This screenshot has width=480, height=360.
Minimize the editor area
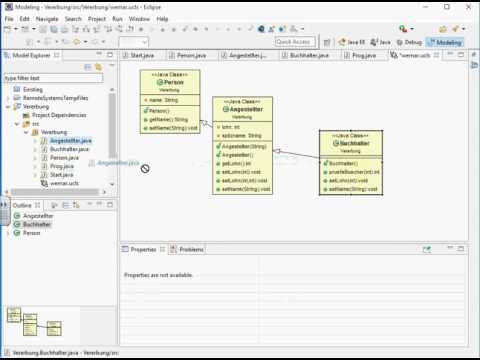click(x=450, y=54)
